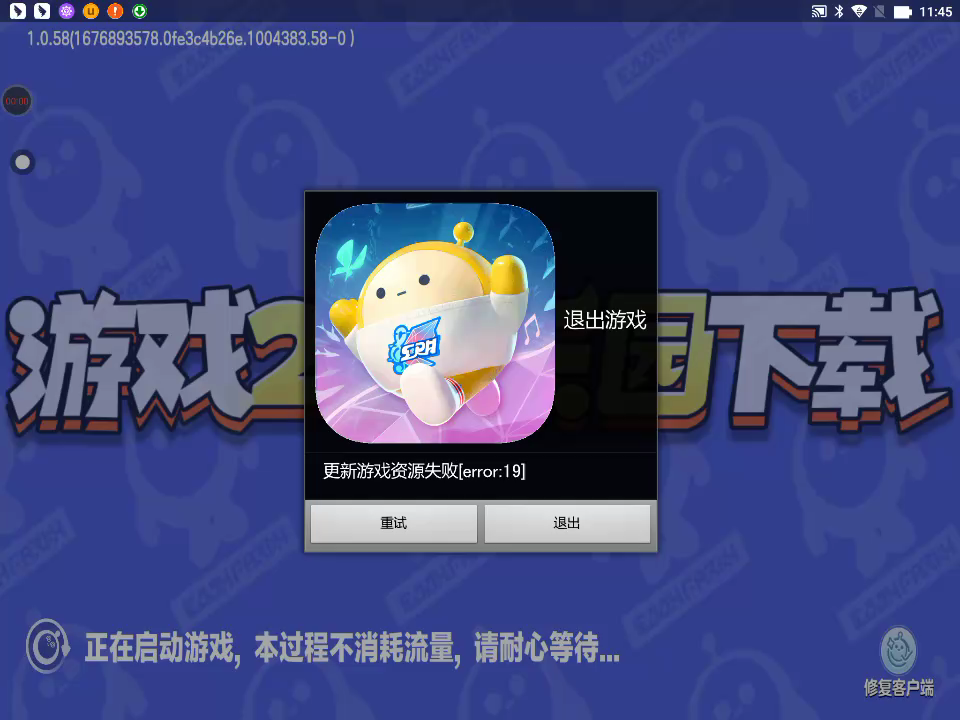Tap the recording timer floating circle
Image resolution: width=960 pixels, height=720 pixels.
coord(16,101)
